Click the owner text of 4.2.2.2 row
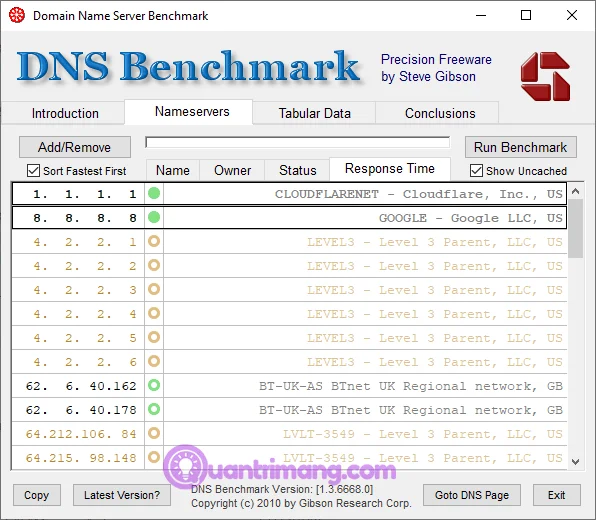596x520 pixels. click(x=435, y=266)
